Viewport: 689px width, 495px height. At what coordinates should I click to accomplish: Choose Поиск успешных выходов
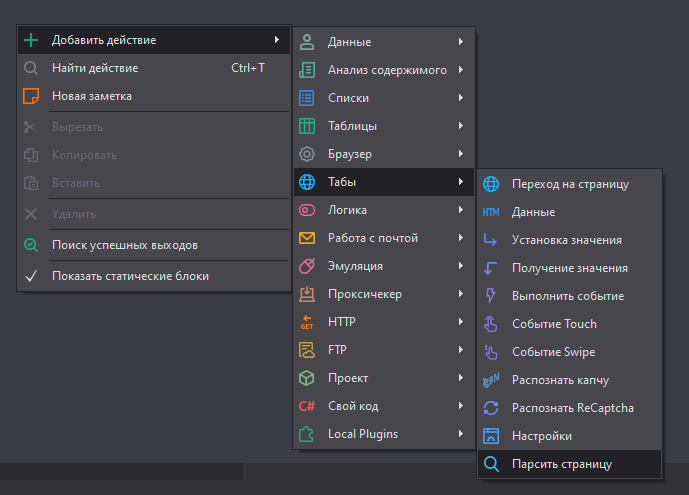[x=124, y=244]
